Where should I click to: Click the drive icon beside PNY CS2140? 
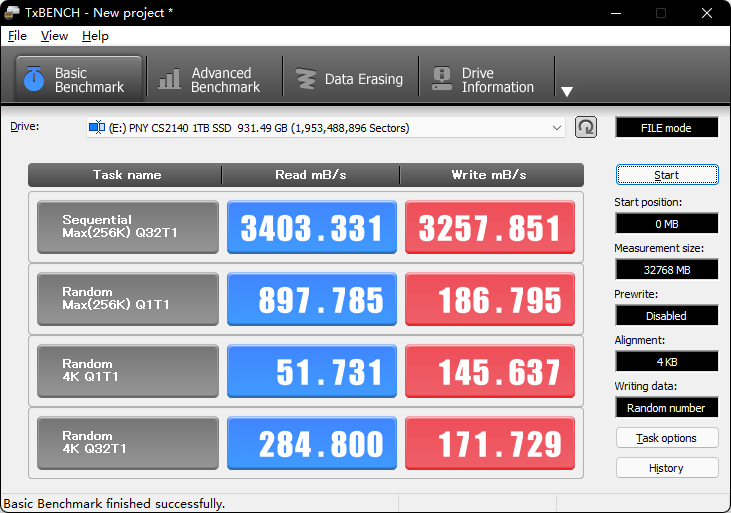coord(97,127)
